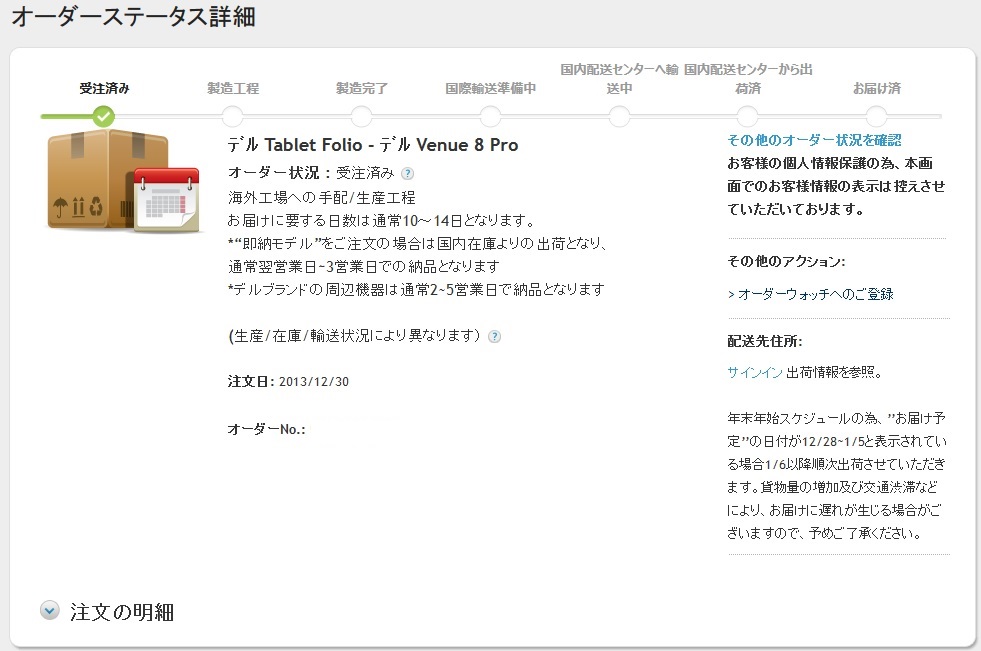Click the 製造完了 progress step circle

click(x=362, y=116)
